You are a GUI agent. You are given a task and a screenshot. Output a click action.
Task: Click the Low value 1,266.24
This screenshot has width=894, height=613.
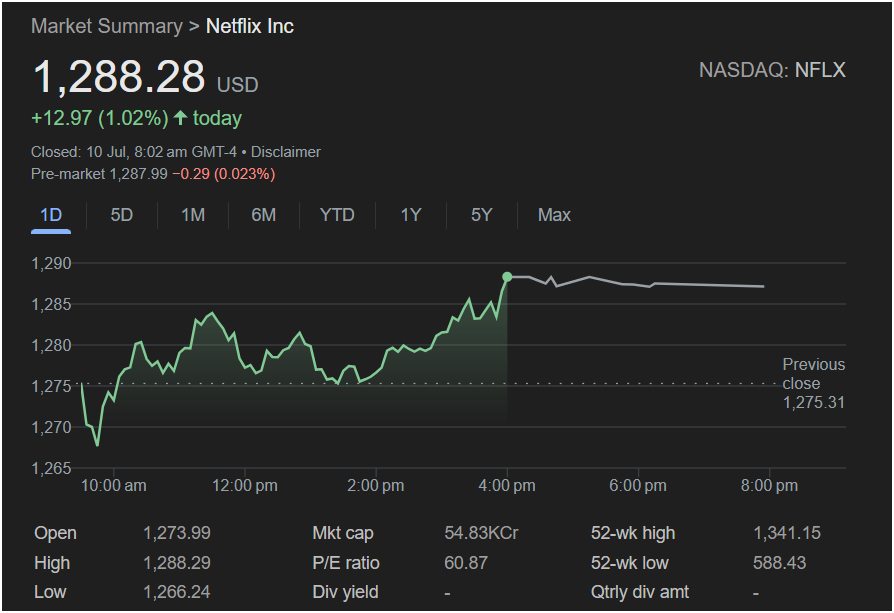pos(177,592)
